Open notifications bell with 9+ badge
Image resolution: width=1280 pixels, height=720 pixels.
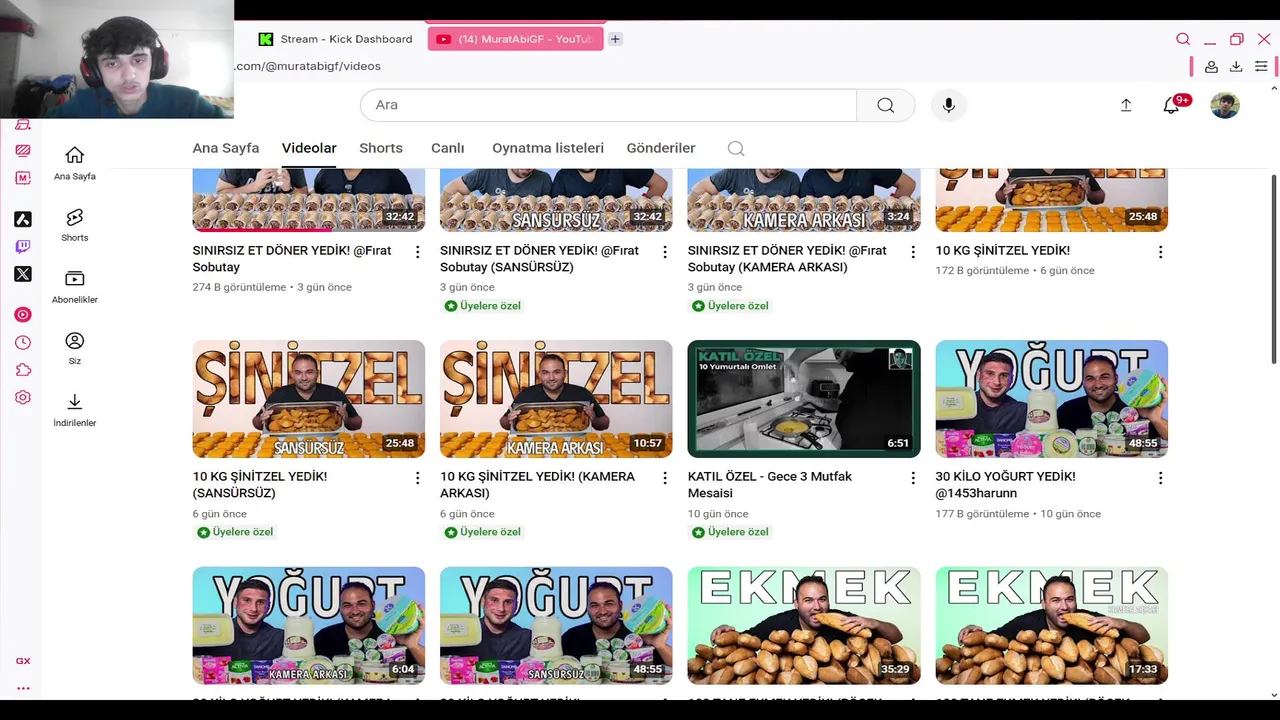[x=1171, y=105]
